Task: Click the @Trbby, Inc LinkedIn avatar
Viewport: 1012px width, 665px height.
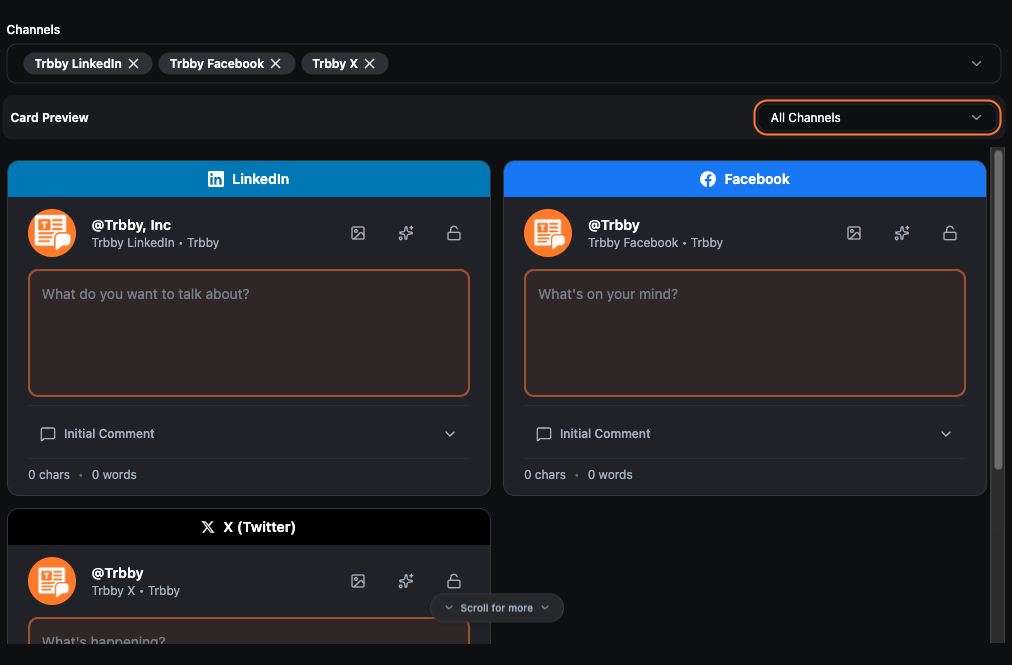Action: click(x=52, y=233)
